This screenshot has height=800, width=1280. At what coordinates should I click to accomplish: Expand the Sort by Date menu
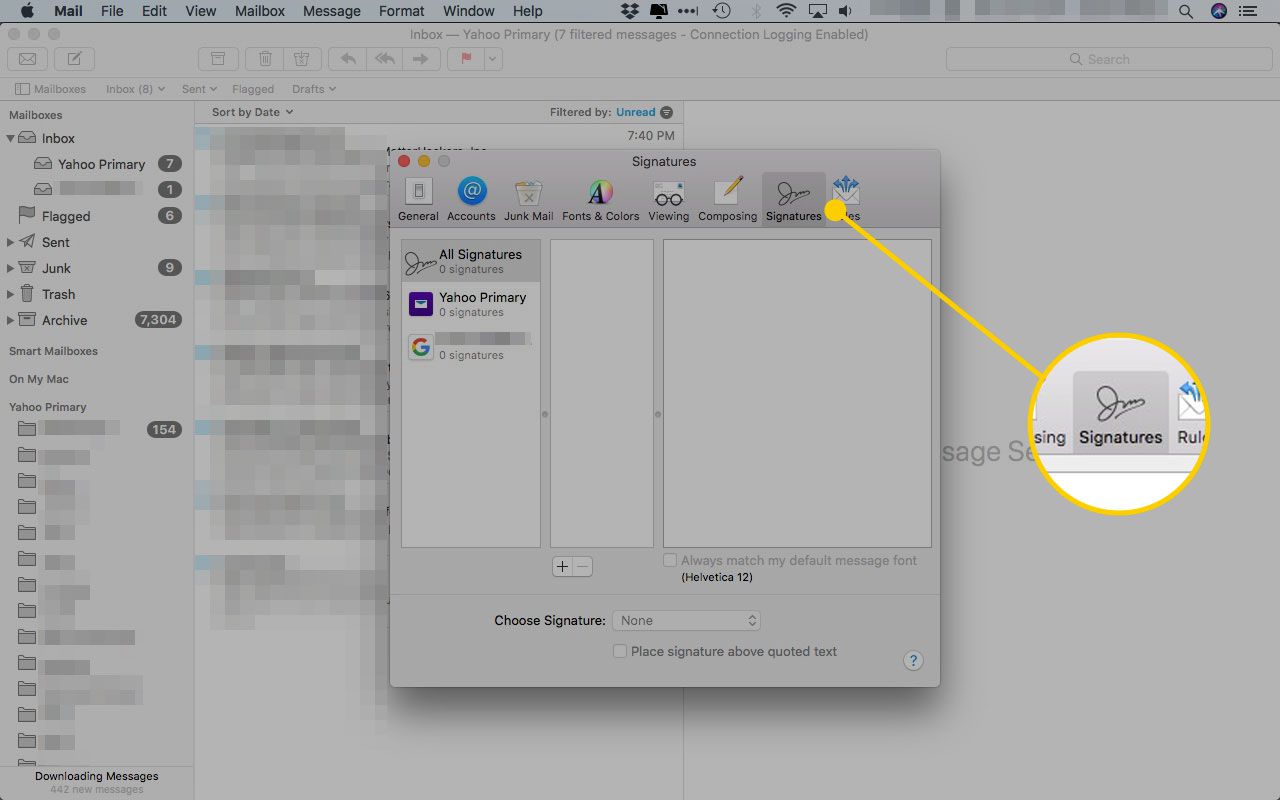coord(252,112)
